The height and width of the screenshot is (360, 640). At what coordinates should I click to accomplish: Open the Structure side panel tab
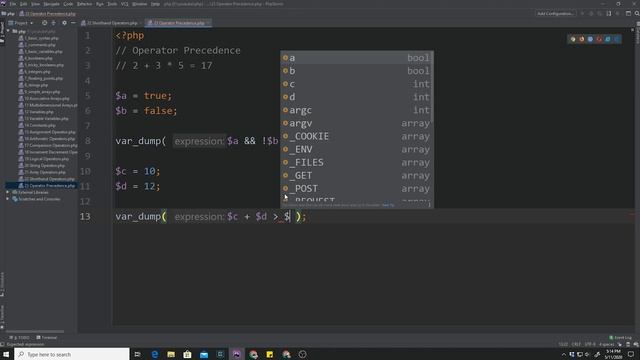click(2, 284)
